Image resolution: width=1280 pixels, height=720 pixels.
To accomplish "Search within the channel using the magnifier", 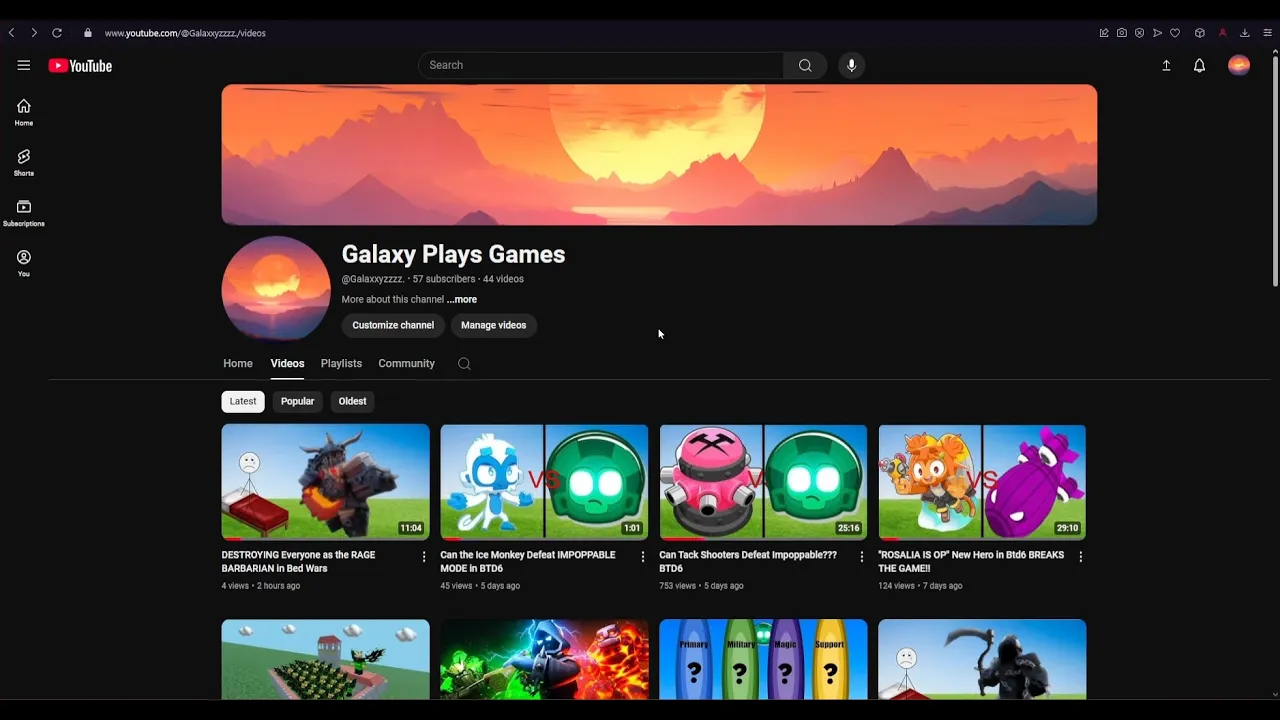I will [x=464, y=364].
